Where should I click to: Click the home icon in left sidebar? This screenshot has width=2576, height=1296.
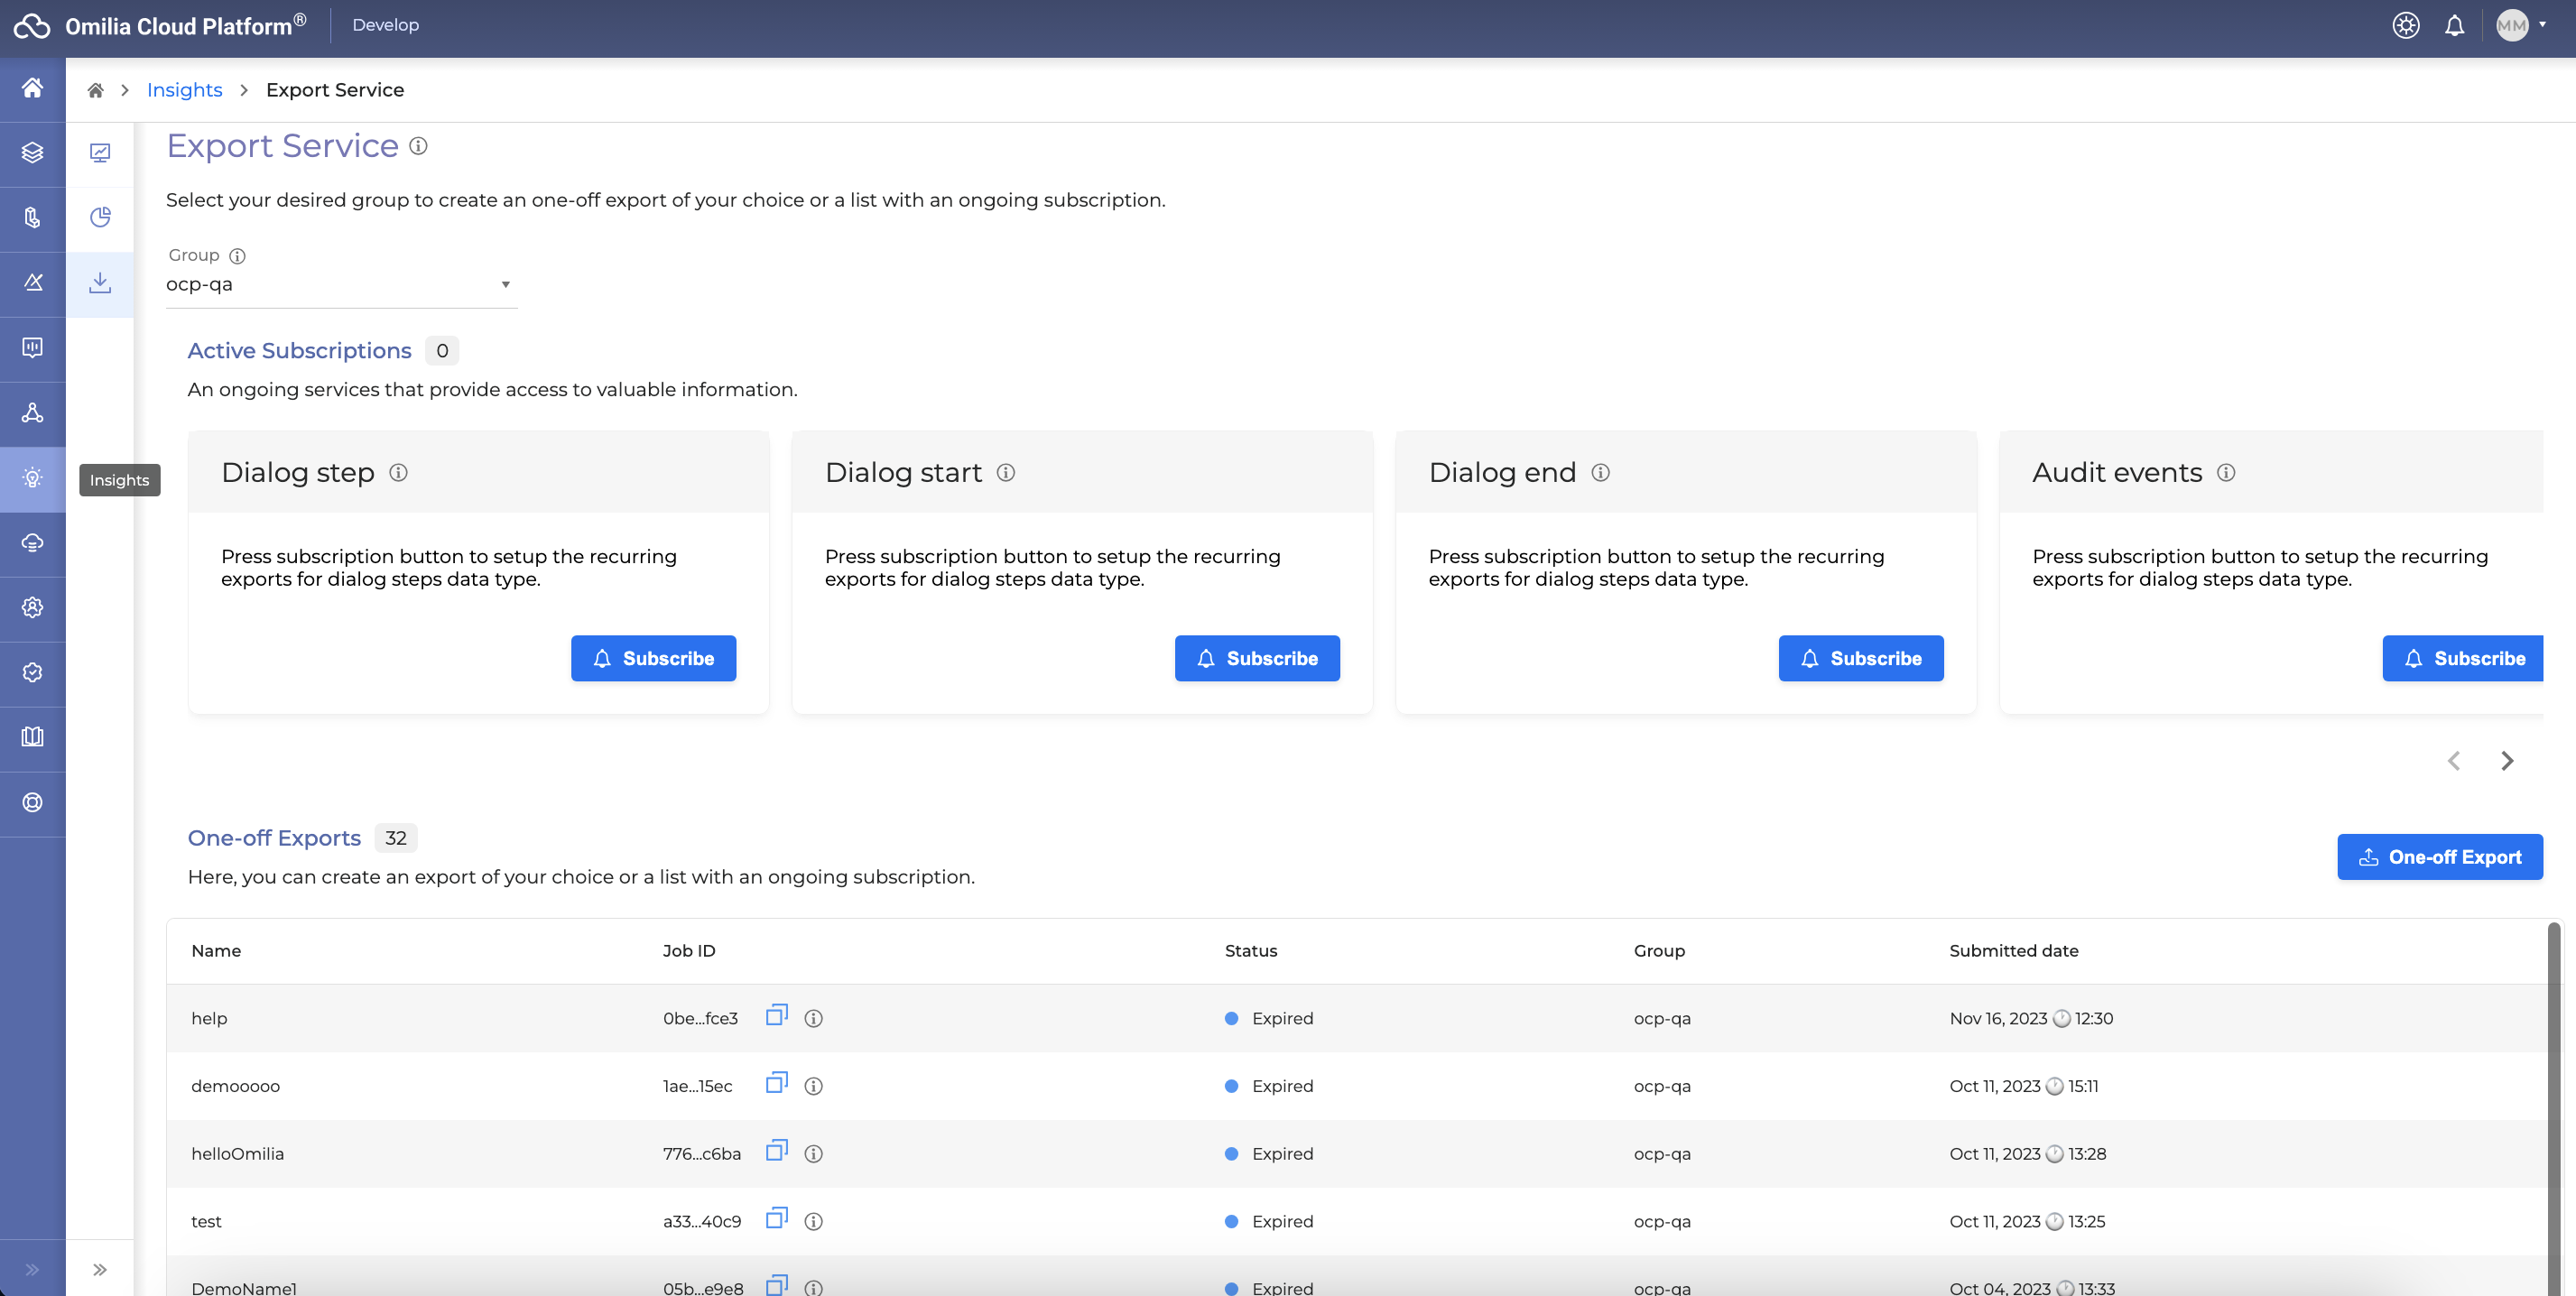pos(32,88)
